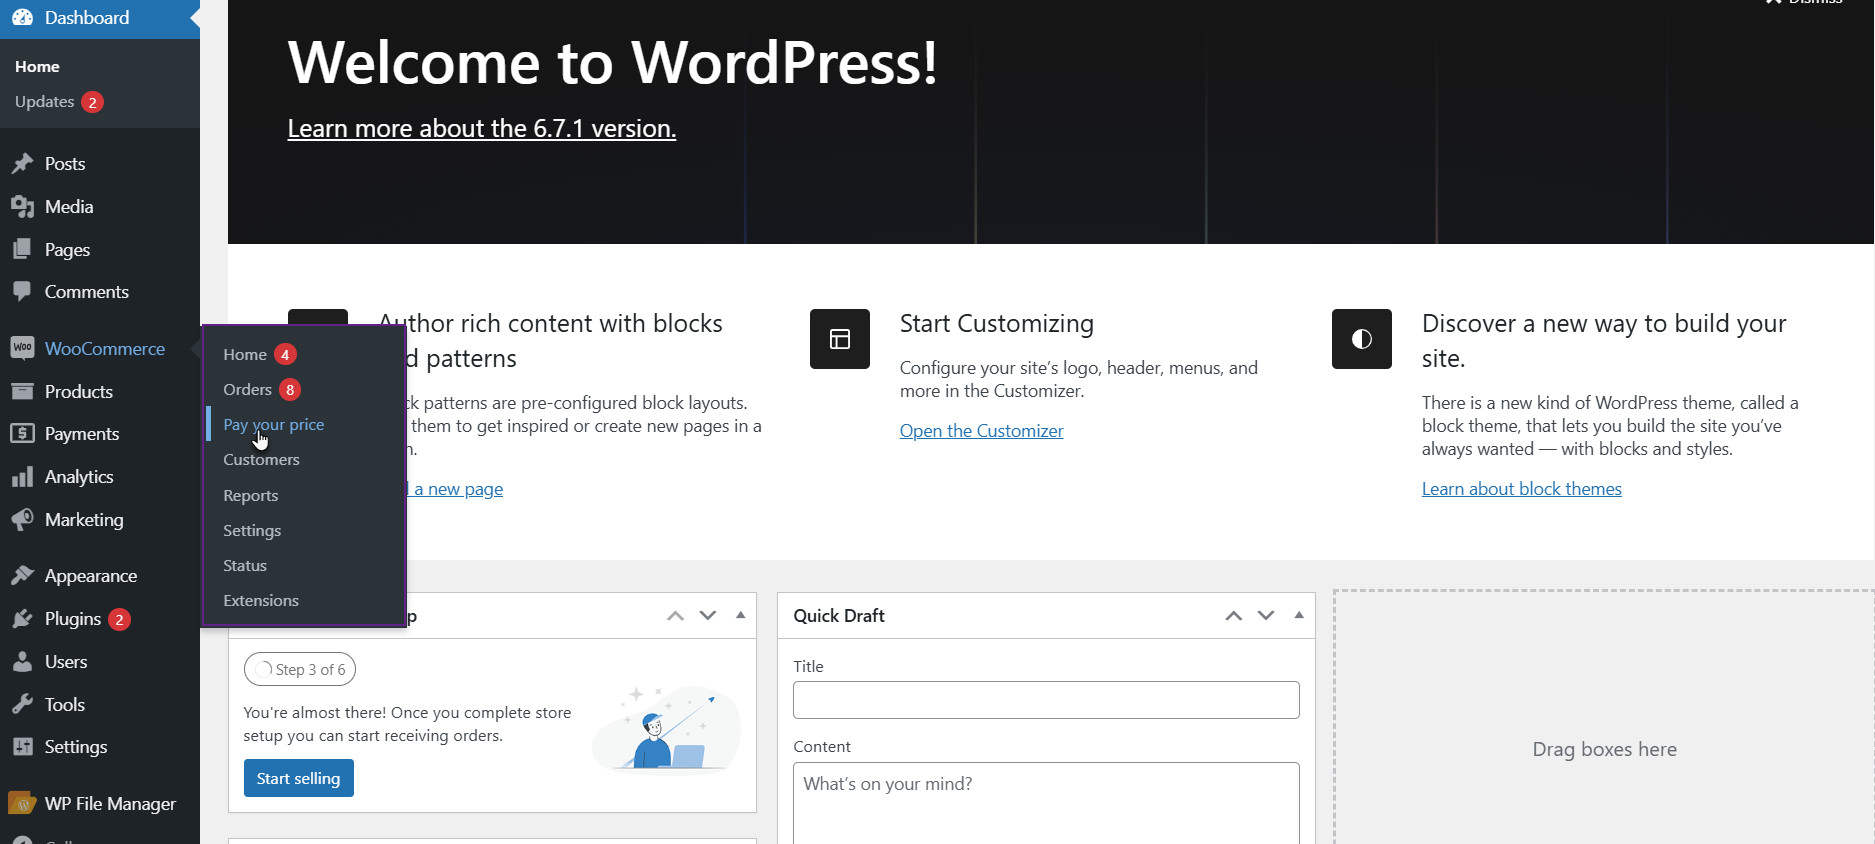
Task: Select Pay your price submenu item
Action: coord(274,424)
